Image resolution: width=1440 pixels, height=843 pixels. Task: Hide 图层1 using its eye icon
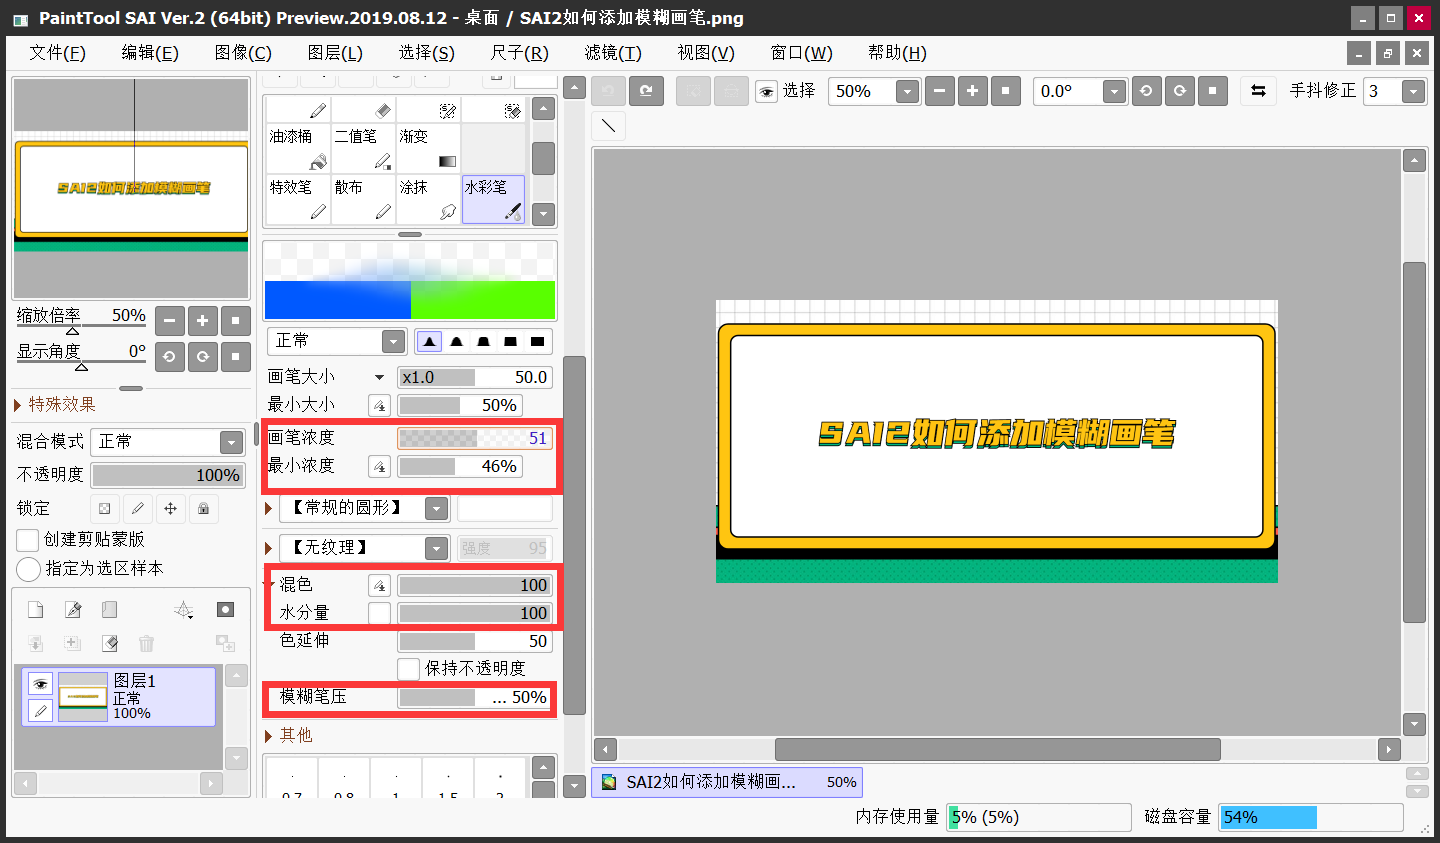pos(40,684)
